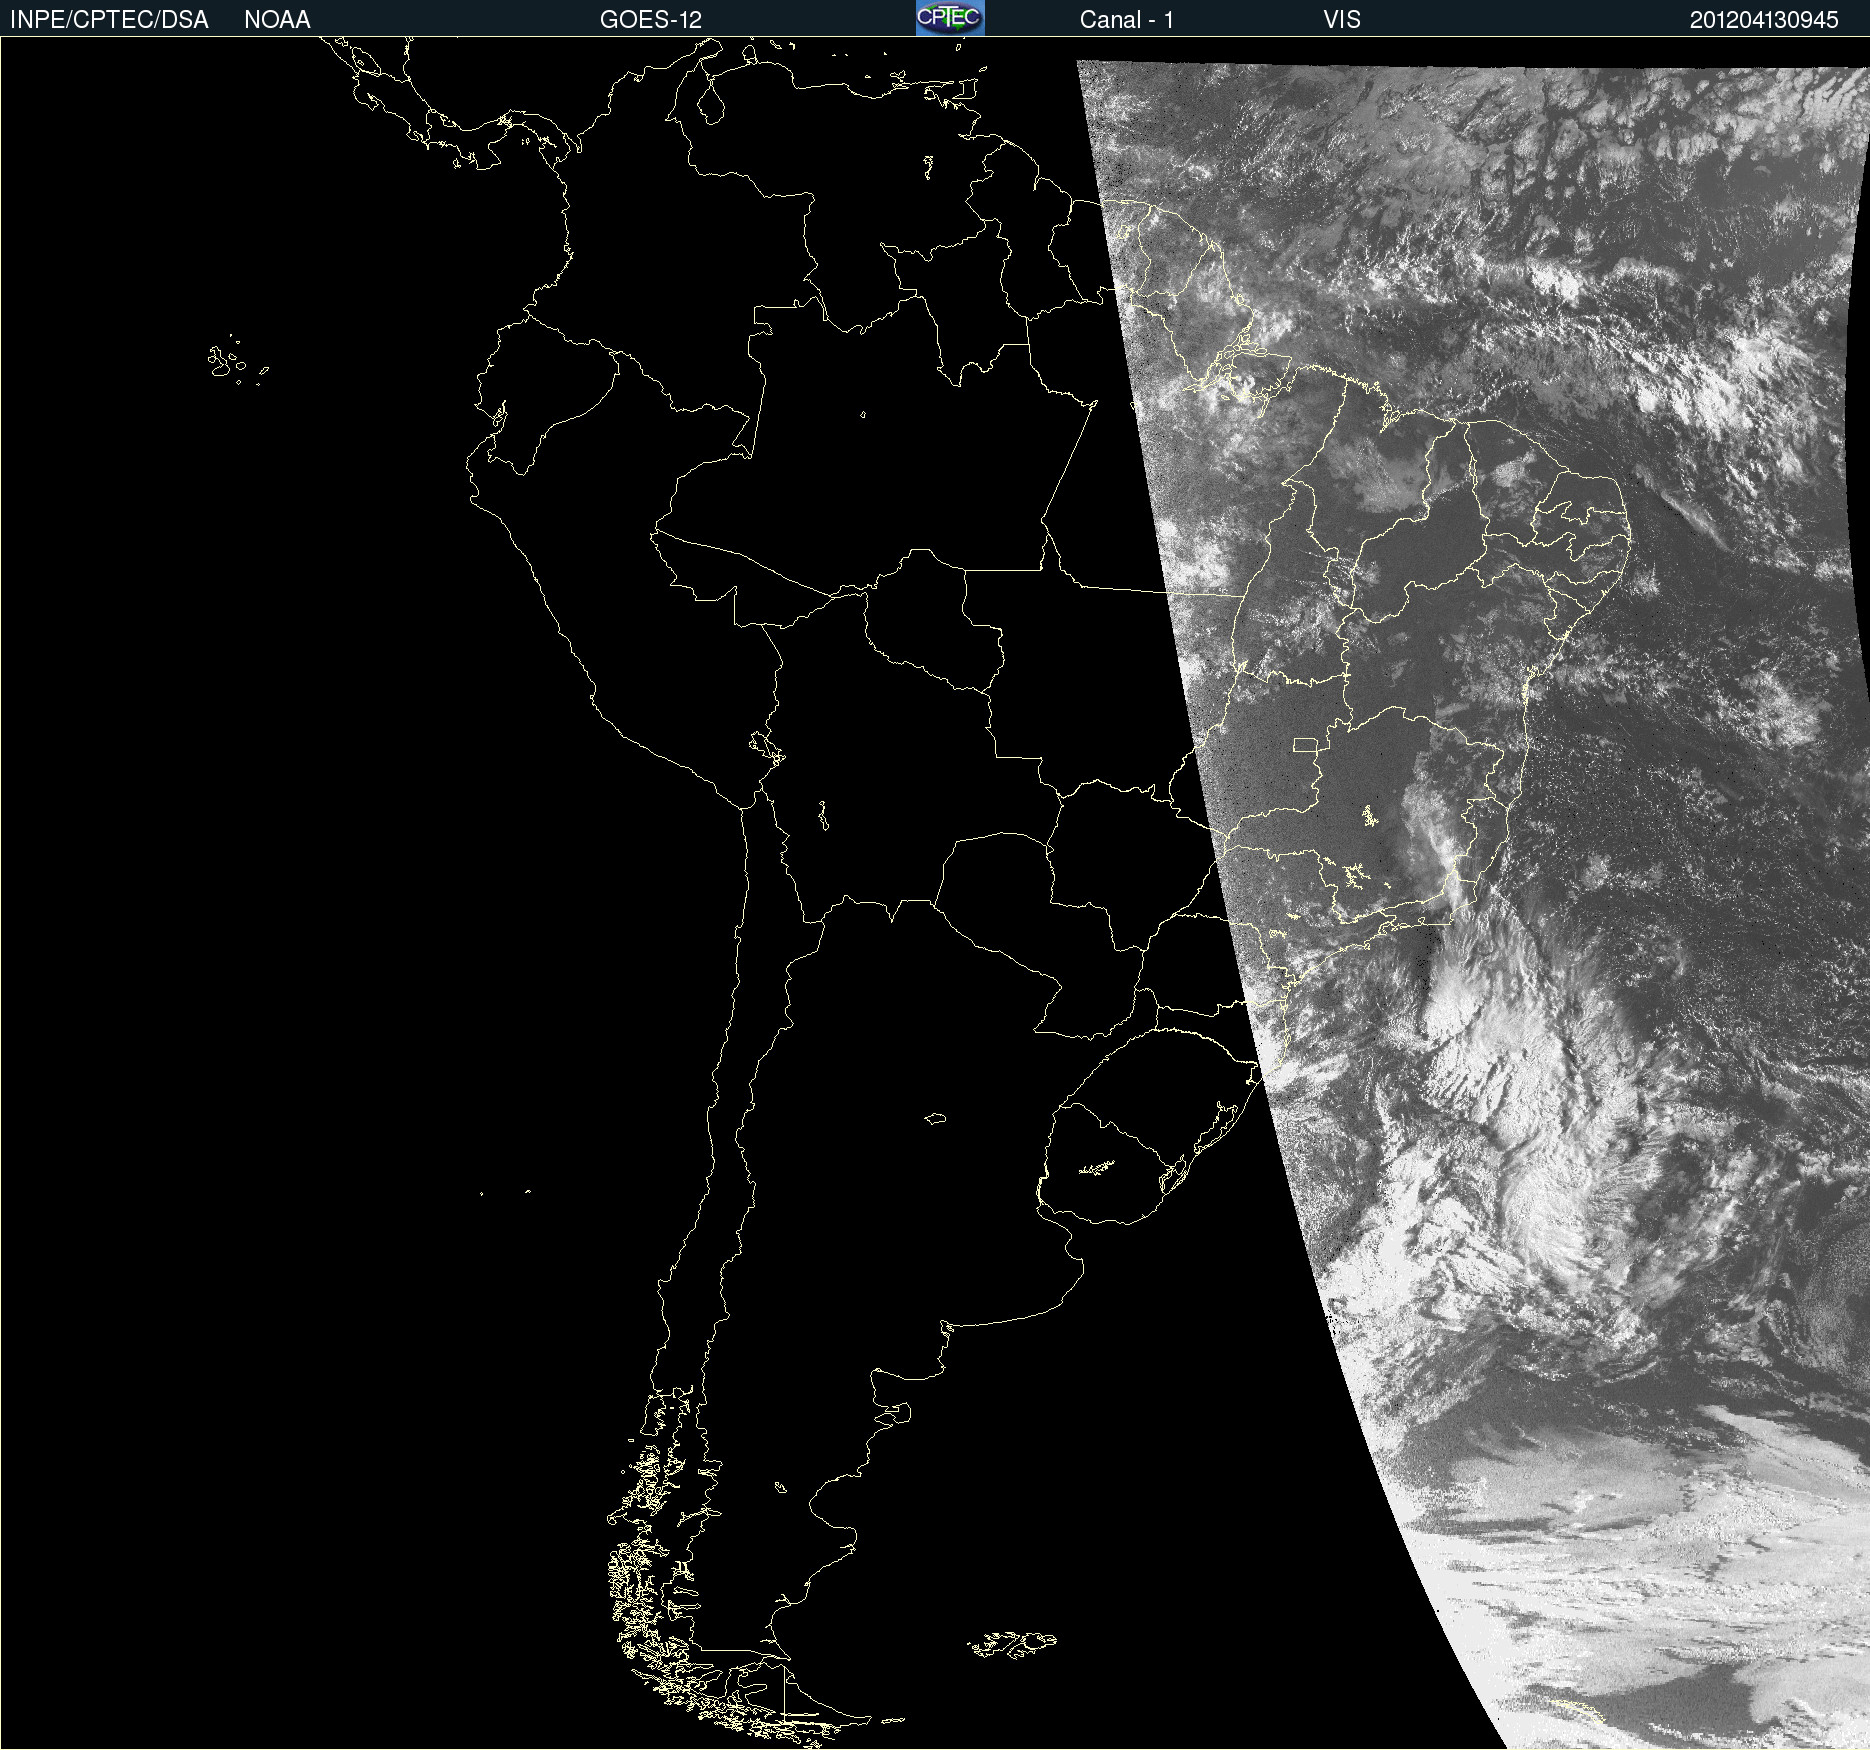Image resolution: width=1870 pixels, height=1750 pixels.
Task: Click the VIS channel label
Action: click(x=1342, y=20)
